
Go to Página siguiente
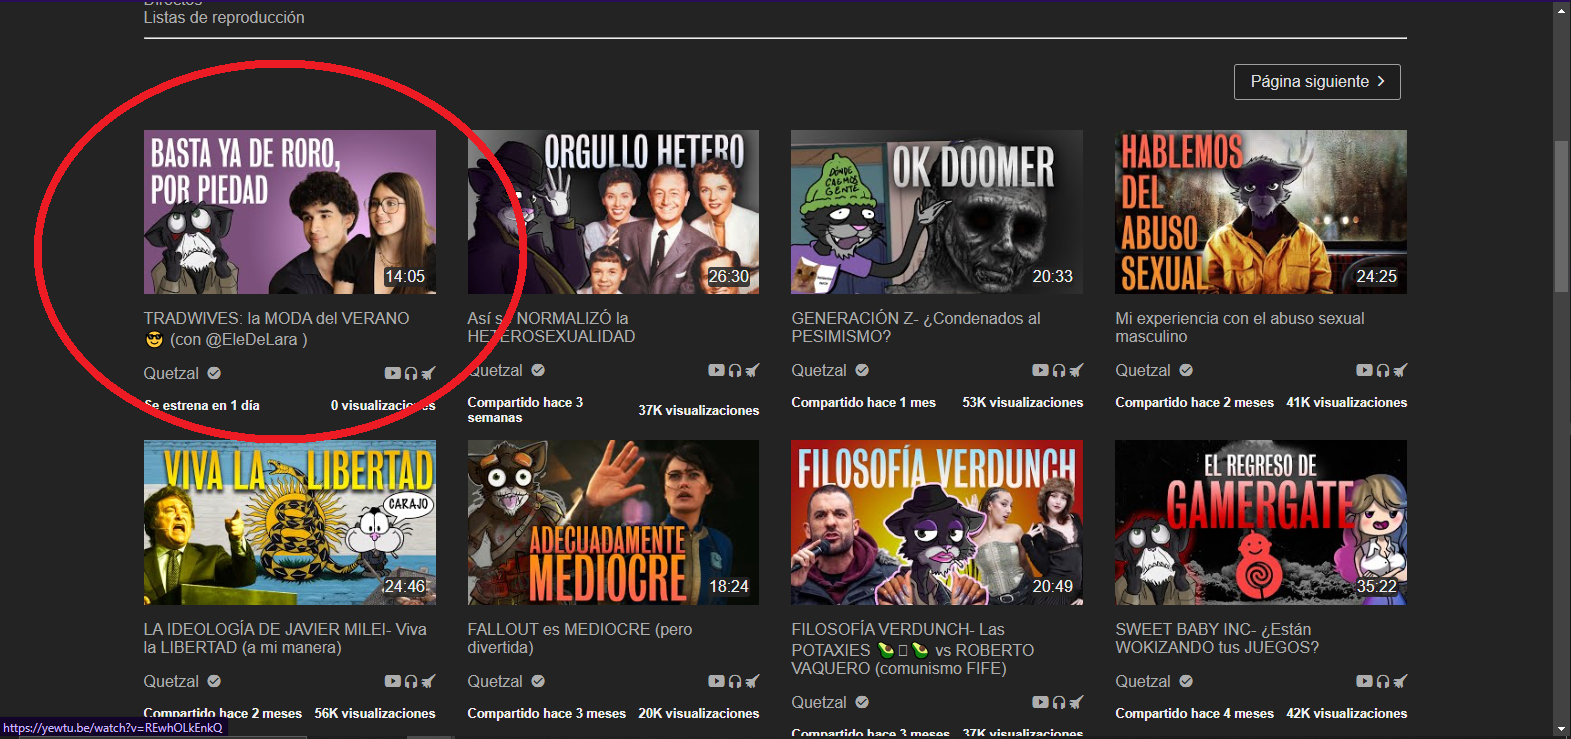coord(1317,82)
